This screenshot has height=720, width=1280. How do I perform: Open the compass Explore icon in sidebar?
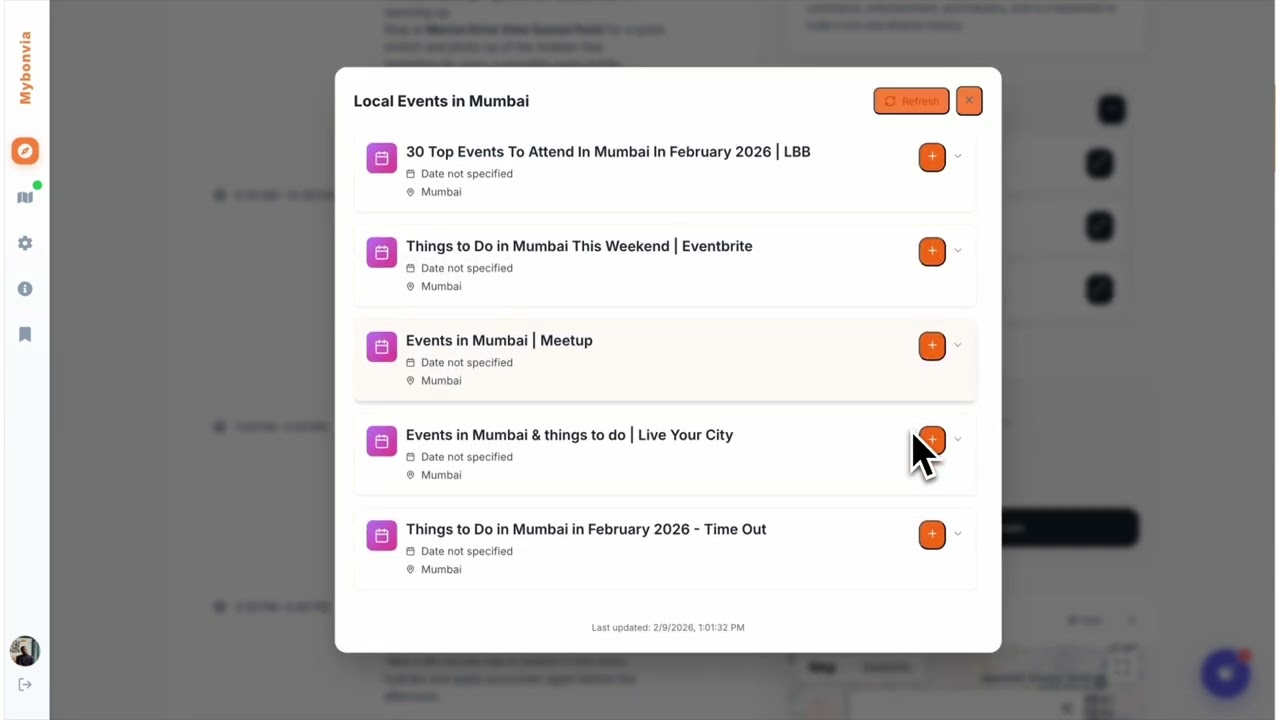[25, 151]
